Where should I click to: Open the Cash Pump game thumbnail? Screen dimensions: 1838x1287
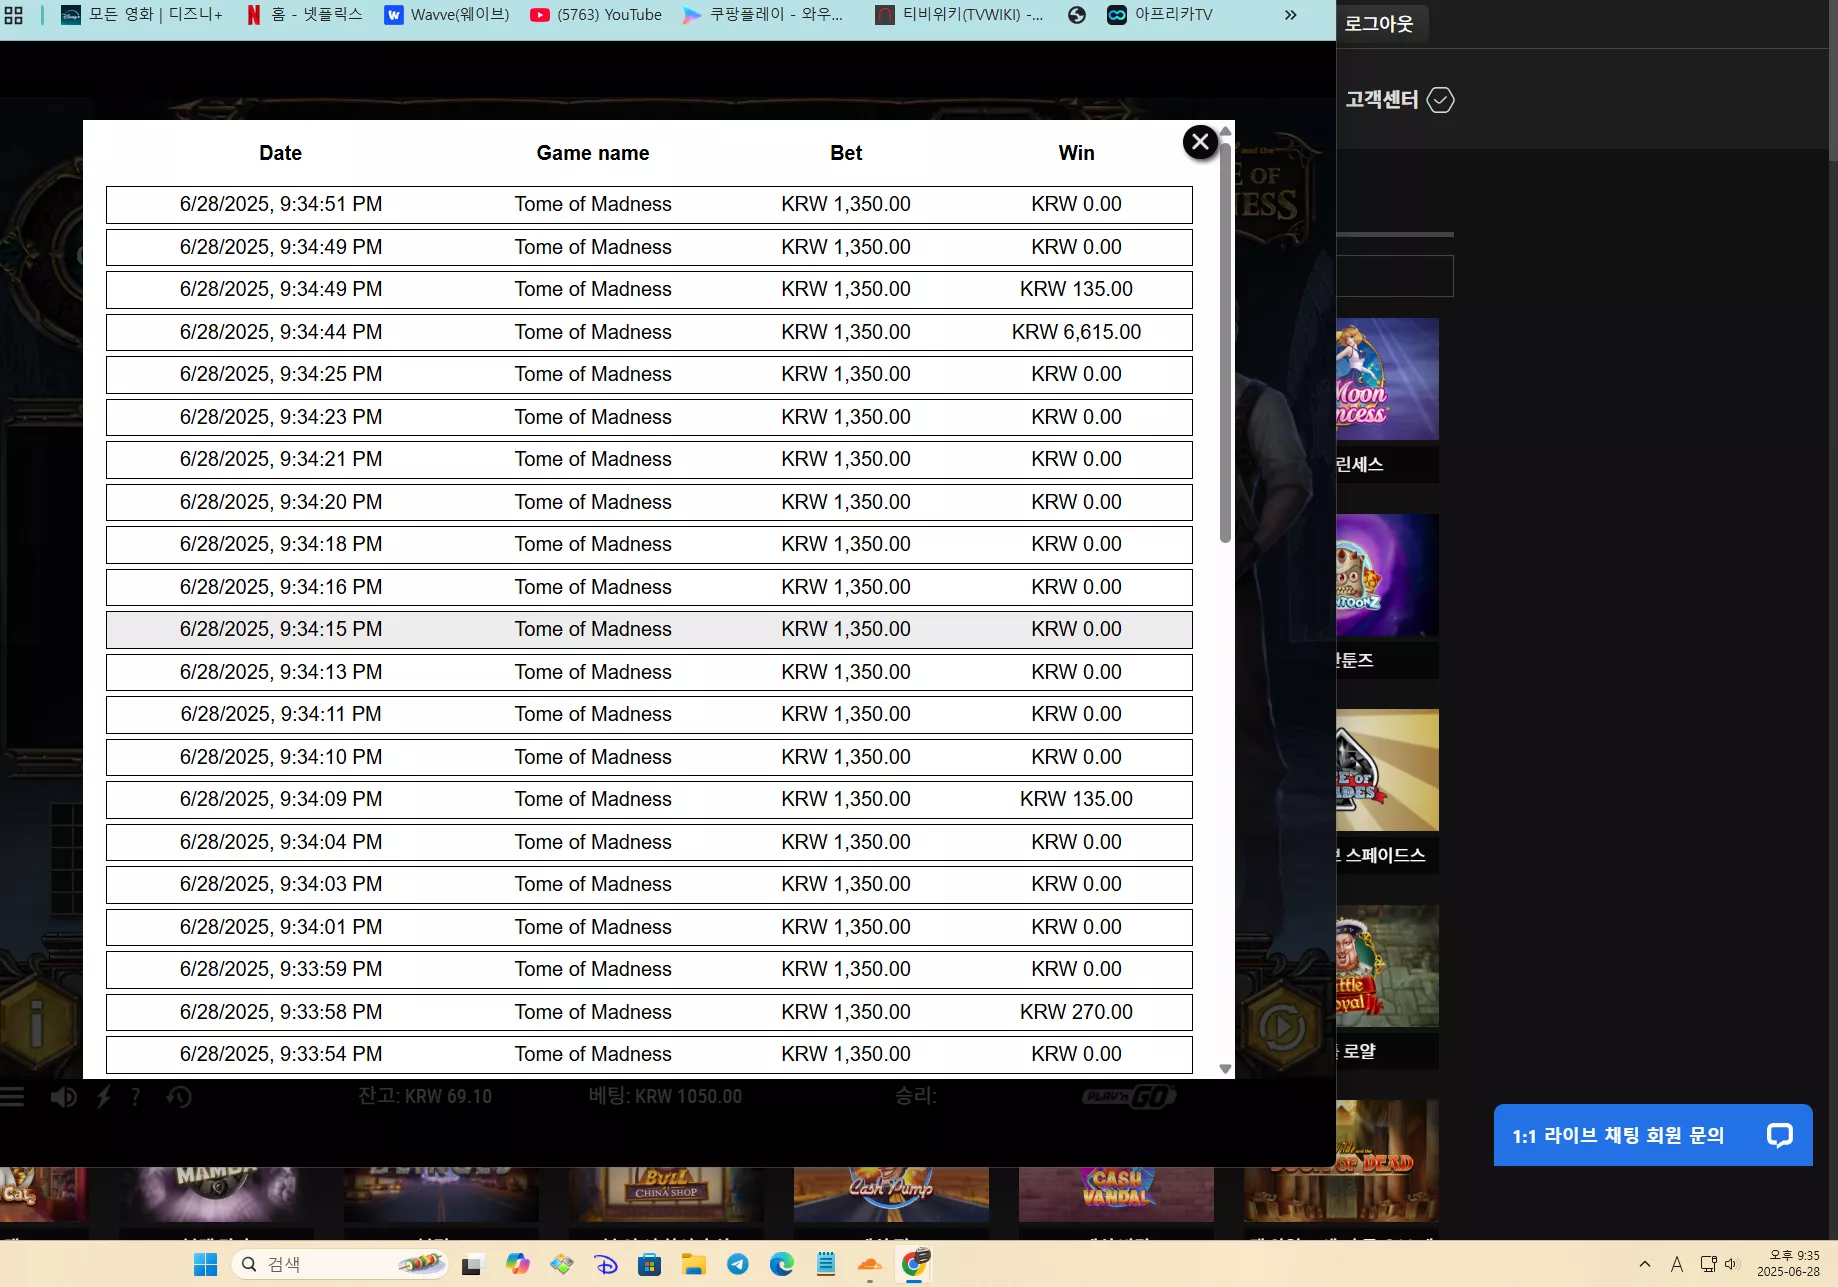[891, 1194]
